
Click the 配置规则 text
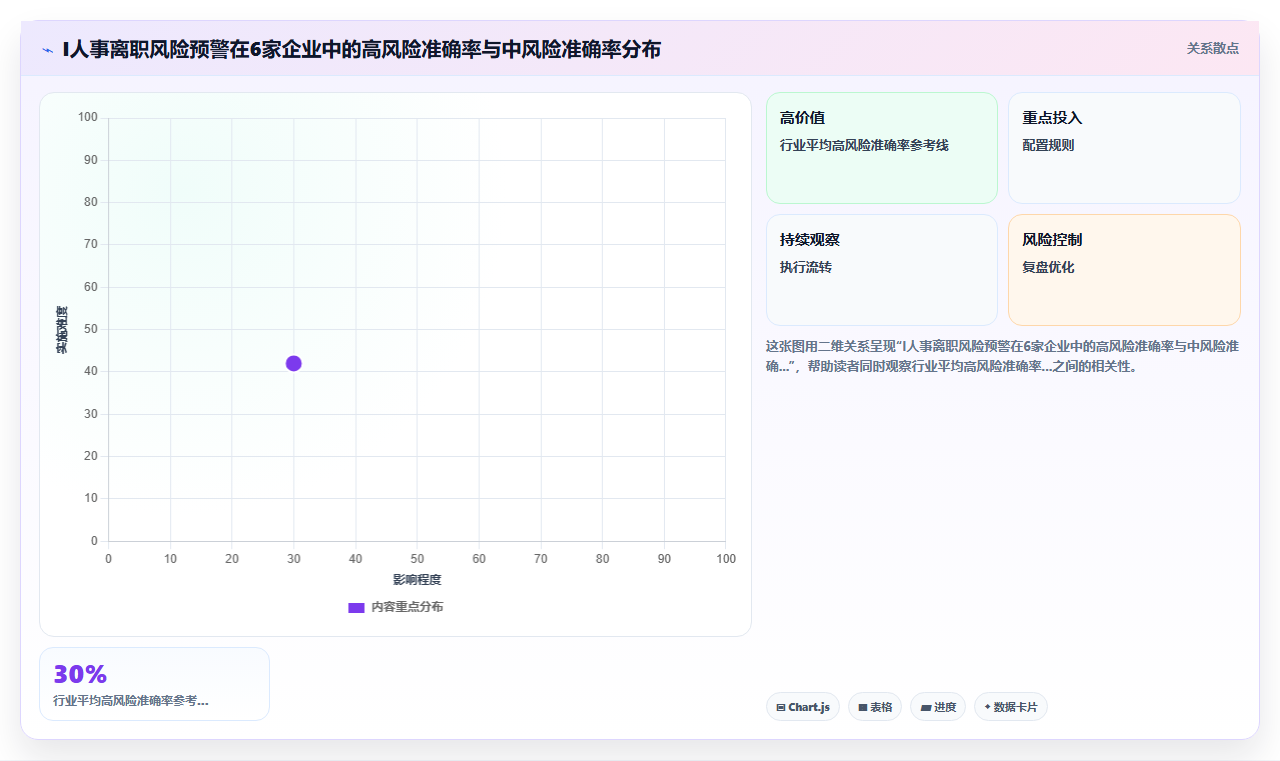click(x=1048, y=145)
